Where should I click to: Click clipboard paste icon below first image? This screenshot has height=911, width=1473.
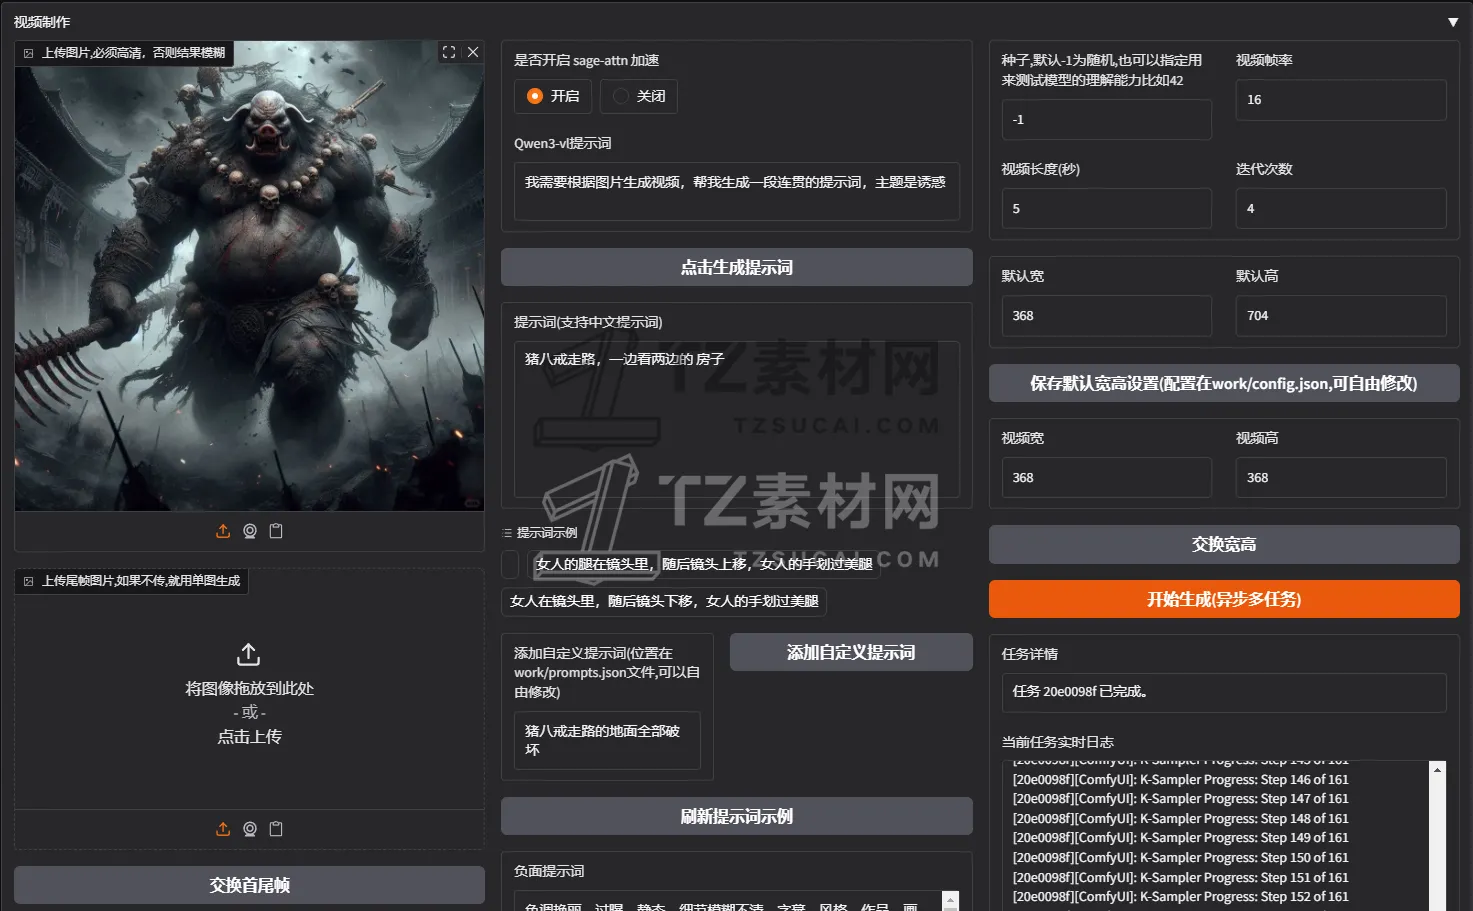[276, 531]
